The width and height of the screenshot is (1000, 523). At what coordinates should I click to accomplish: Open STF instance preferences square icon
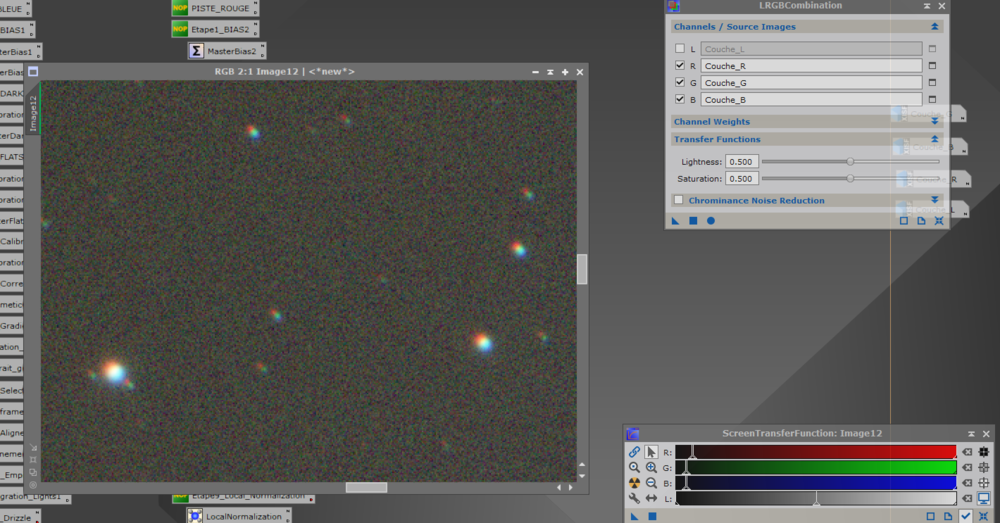tap(930, 516)
